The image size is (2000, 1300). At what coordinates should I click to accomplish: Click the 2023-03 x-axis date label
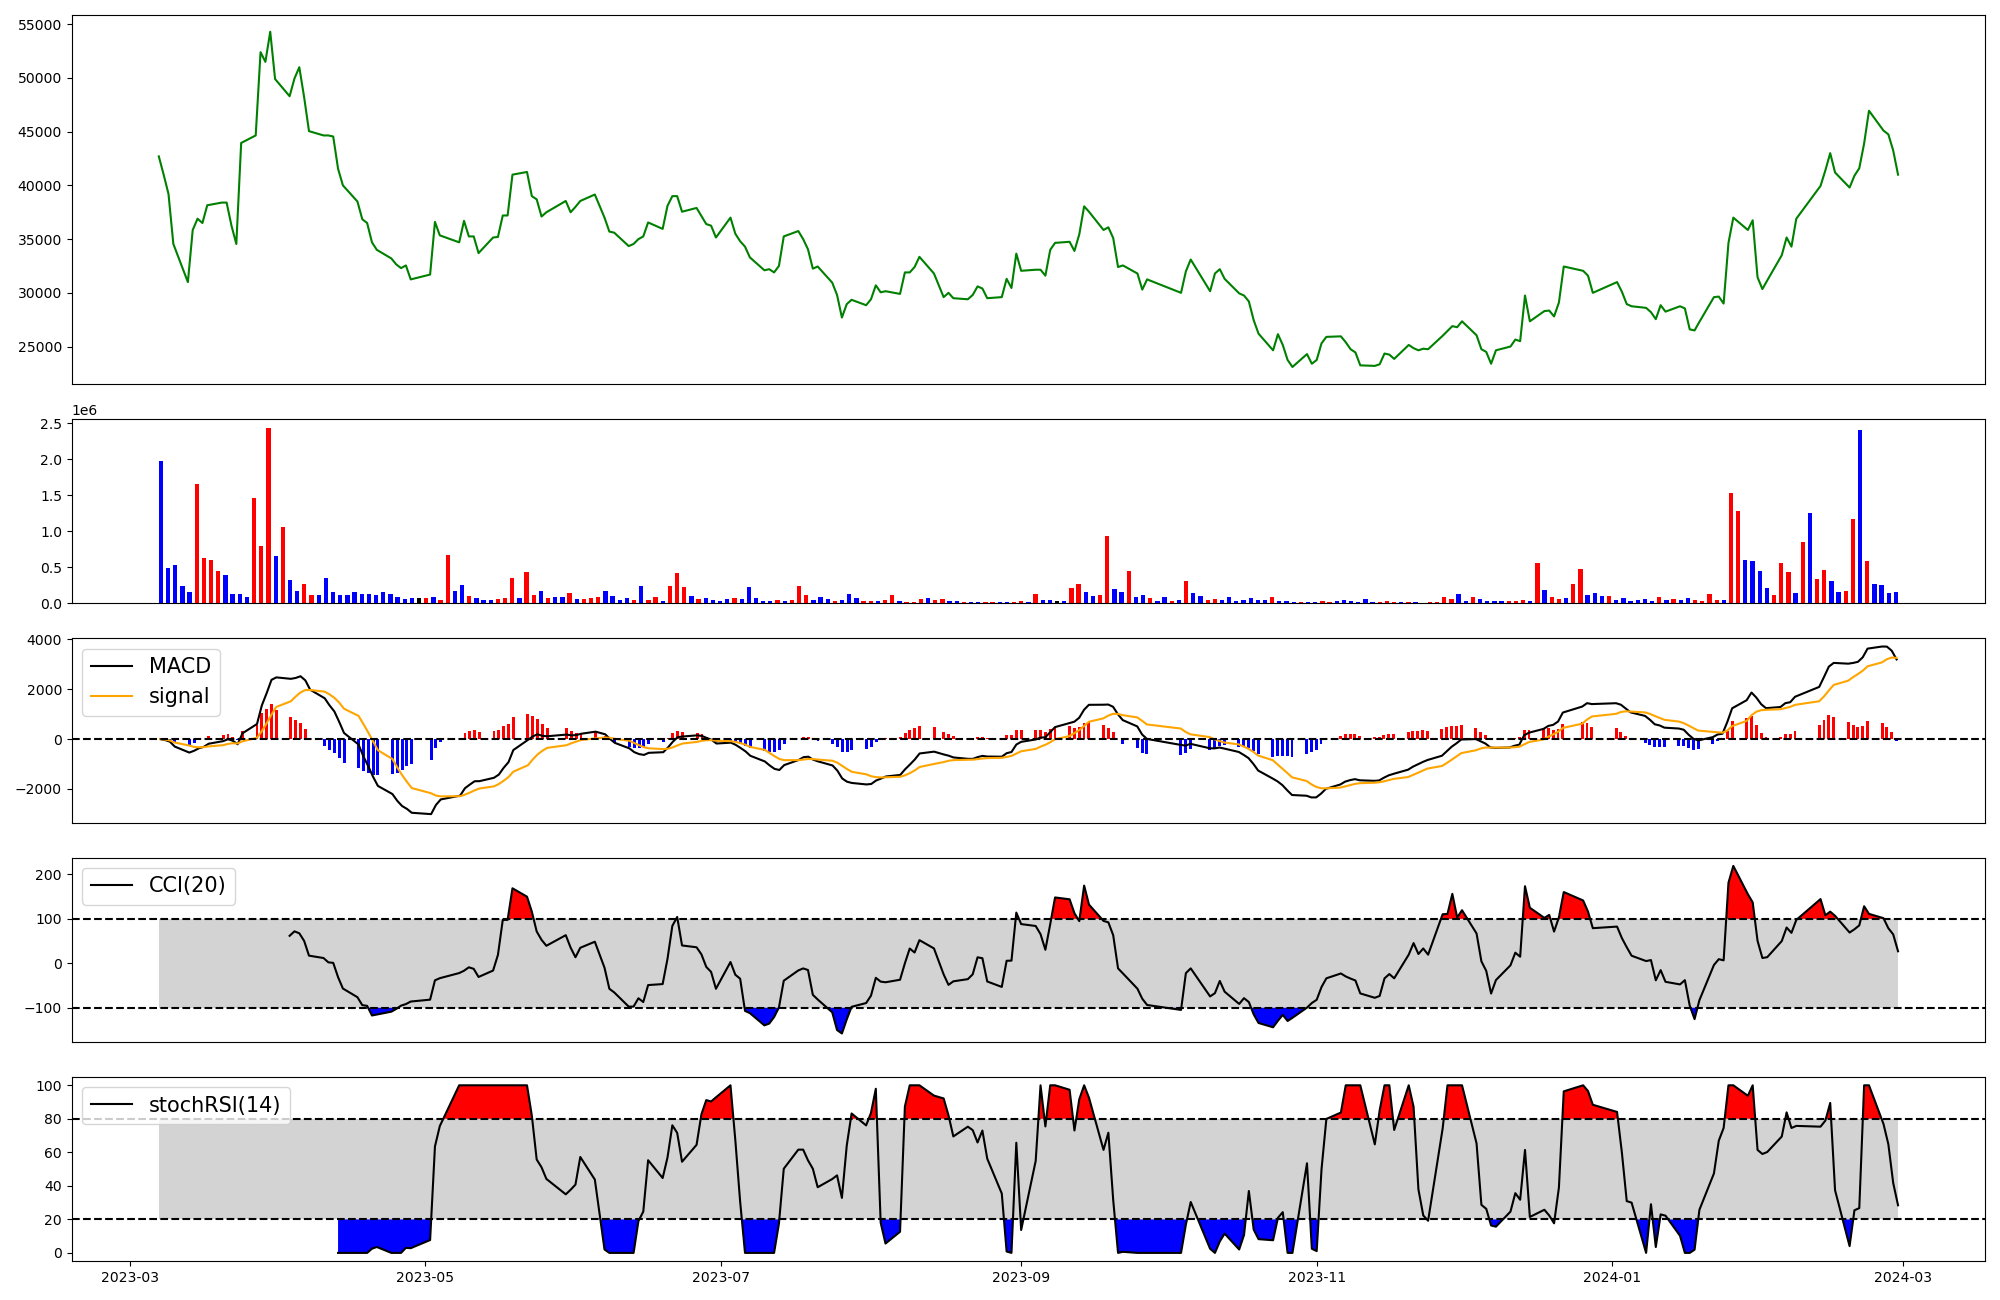[130, 1277]
